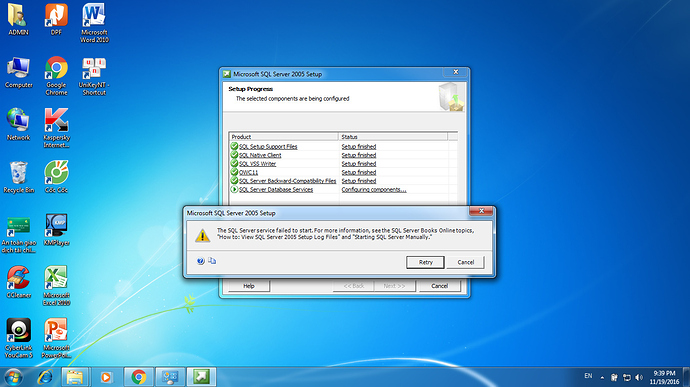This screenshot has width=690, height=387.
Task: Launch Google Chrome from desktop
Action: click(56, 76)
